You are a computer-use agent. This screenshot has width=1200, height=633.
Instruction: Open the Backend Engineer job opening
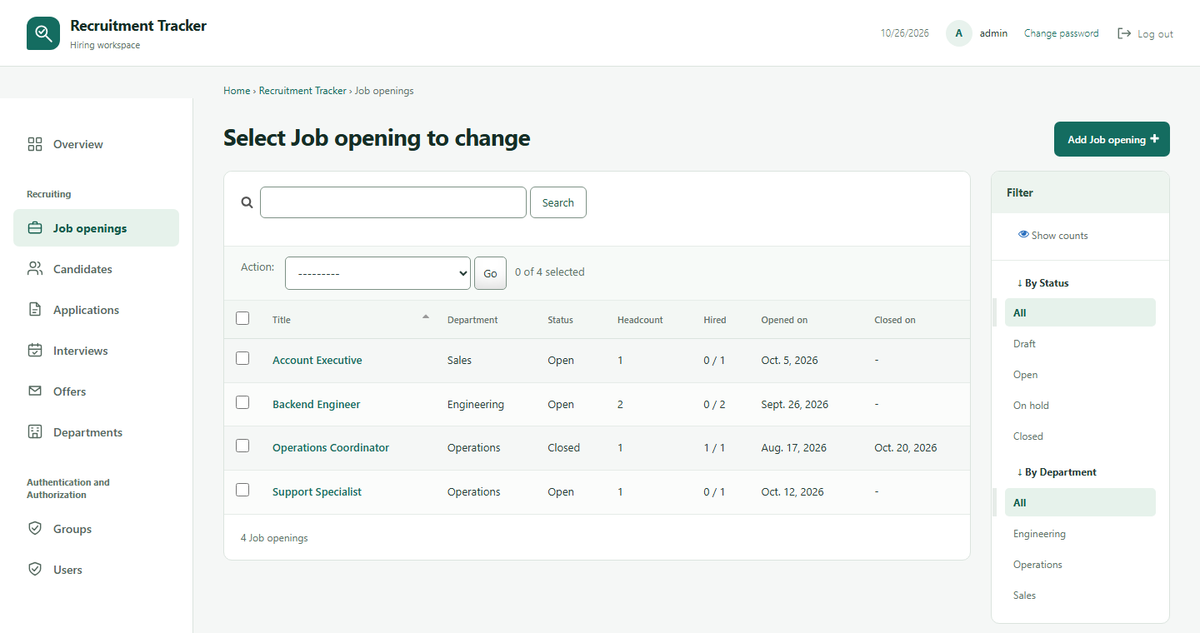[x=316, y=404]
